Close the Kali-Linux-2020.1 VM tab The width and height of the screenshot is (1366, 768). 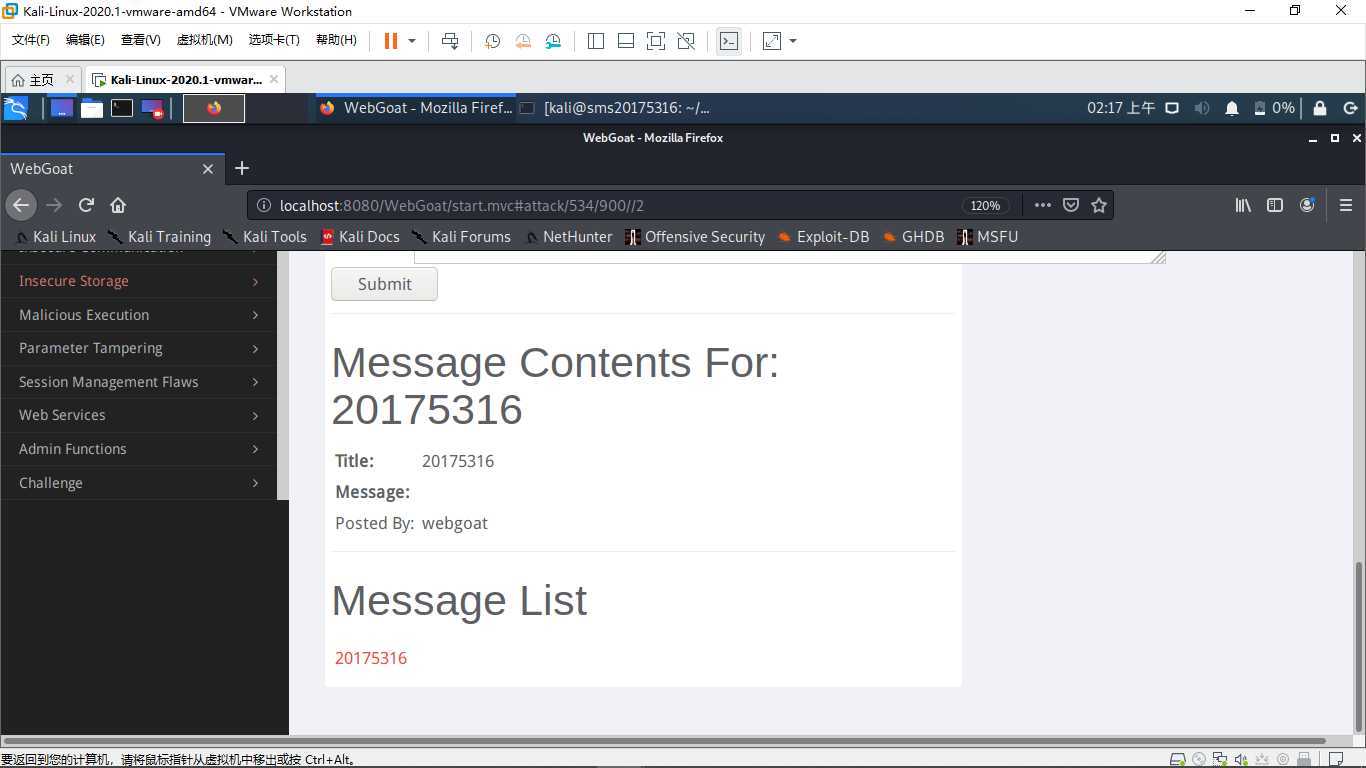pyautogui.click(x=273, y=80)
